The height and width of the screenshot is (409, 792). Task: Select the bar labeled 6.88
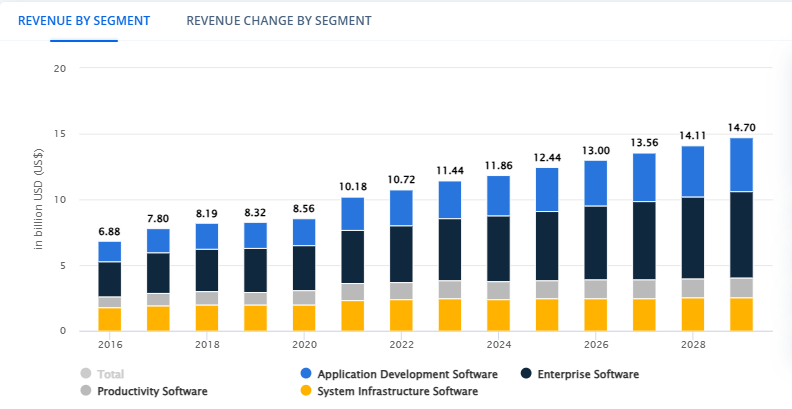coord(110,286)
